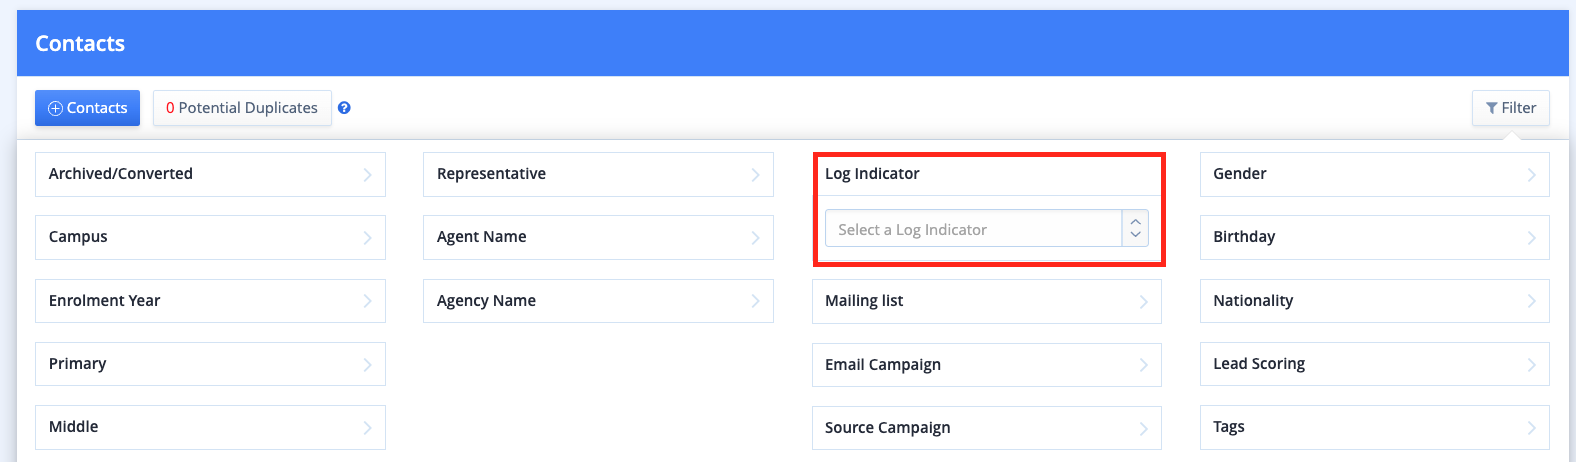Click the Email Campaign chevron arrow
The width and height of the screenshot is (1576, 462).
1143,365
